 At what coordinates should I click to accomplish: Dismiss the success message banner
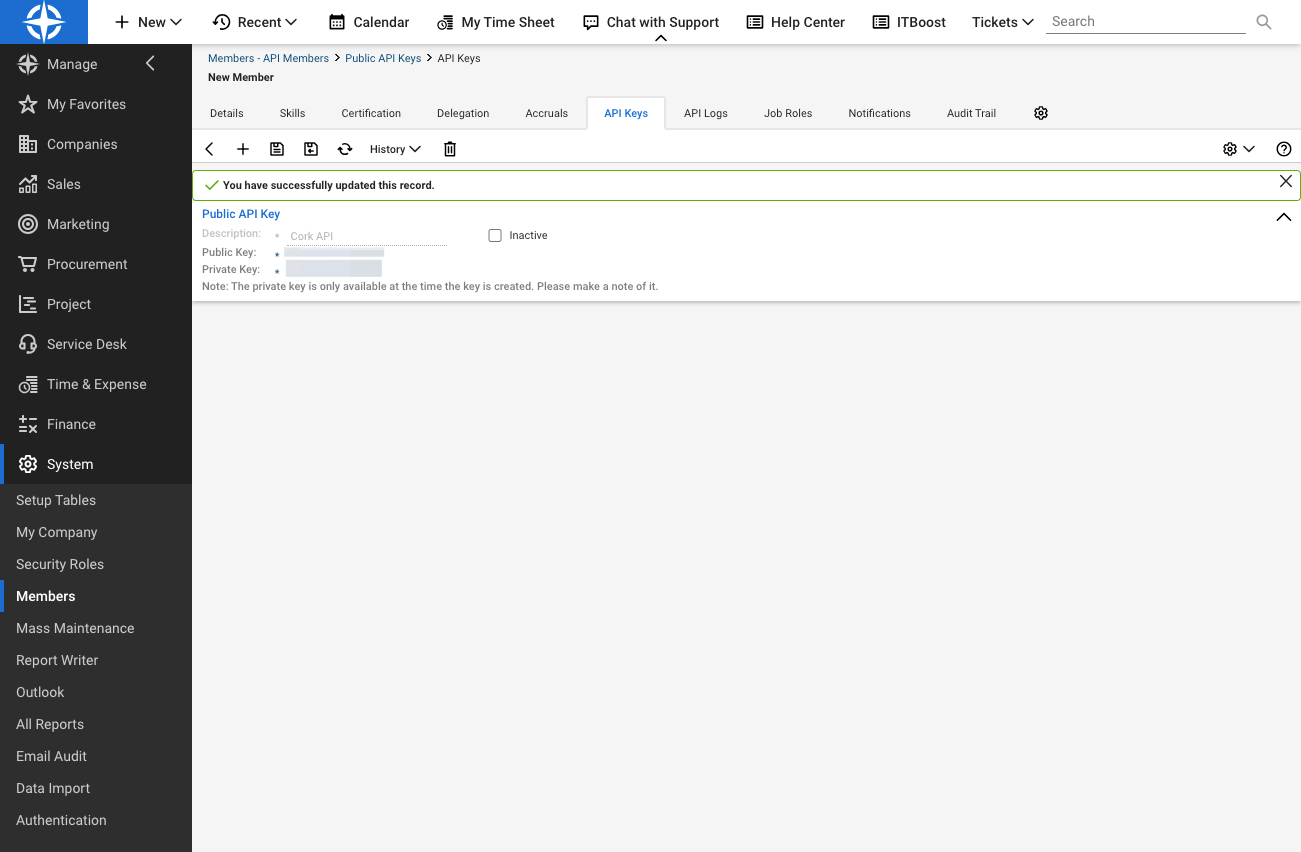(1286, 181)
